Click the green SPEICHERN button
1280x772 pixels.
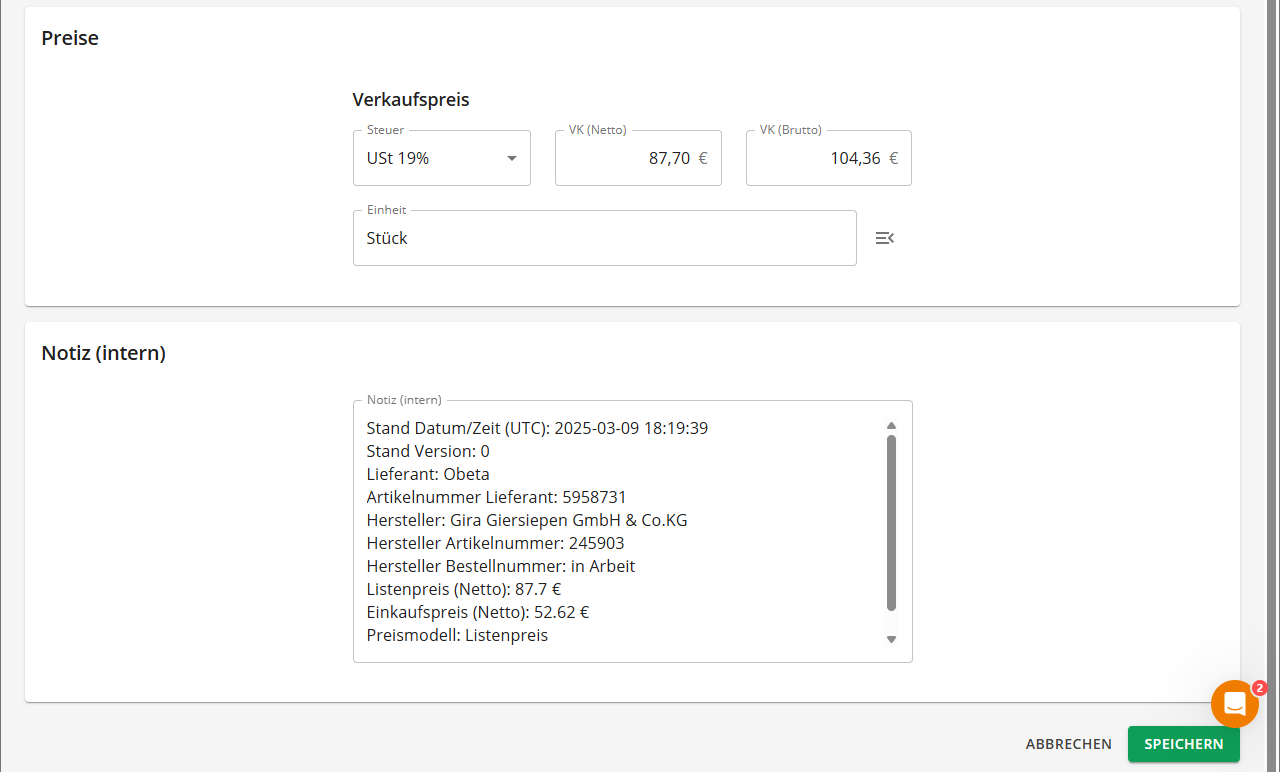coord(1184,744)
